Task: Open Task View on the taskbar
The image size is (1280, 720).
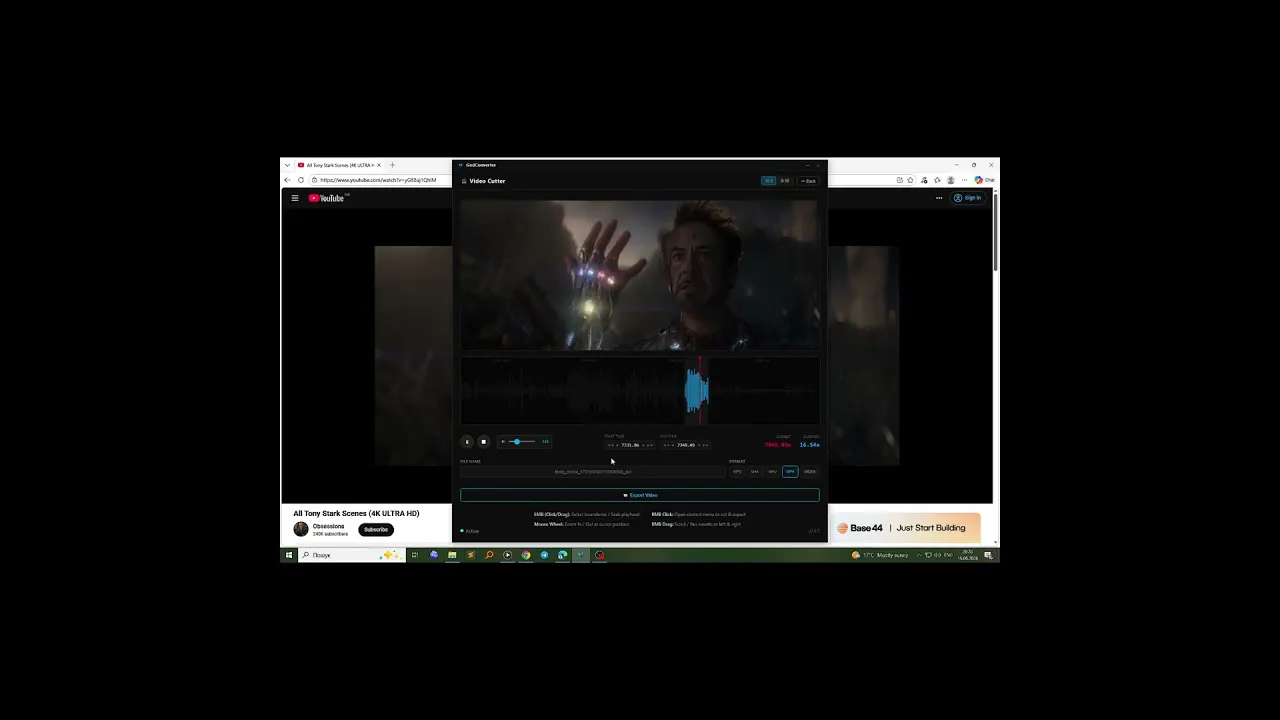Action: pyautogui.click(x=414, y=555)
